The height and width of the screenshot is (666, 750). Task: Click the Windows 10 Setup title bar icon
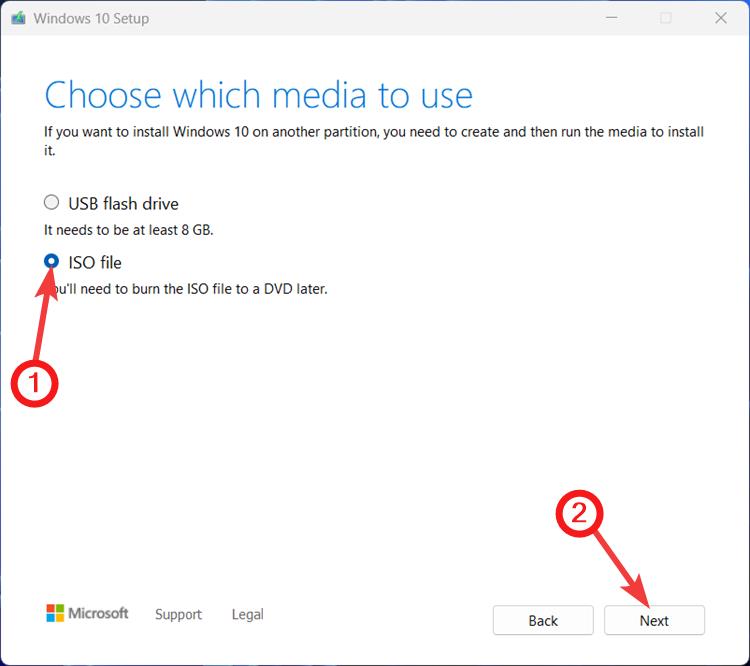point(18,18)
